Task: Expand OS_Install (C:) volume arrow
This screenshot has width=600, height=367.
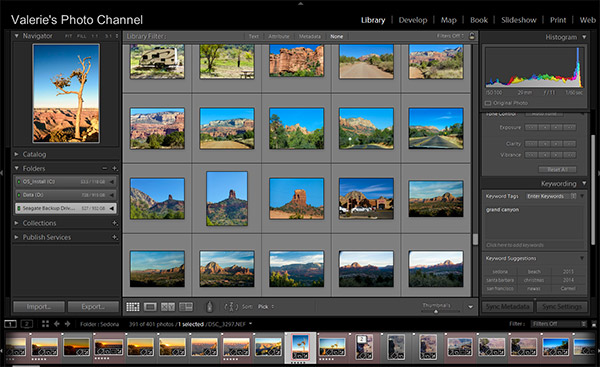Action: click(x=112, y=182)
